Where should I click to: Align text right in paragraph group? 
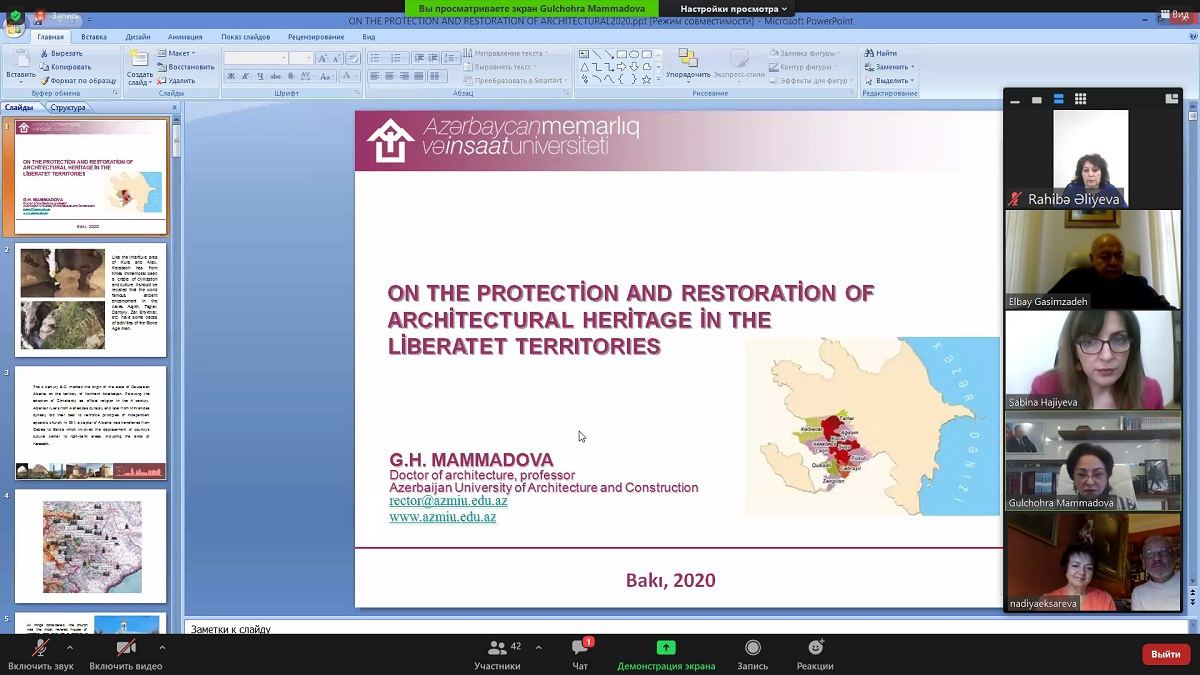(x=405, y=76)
